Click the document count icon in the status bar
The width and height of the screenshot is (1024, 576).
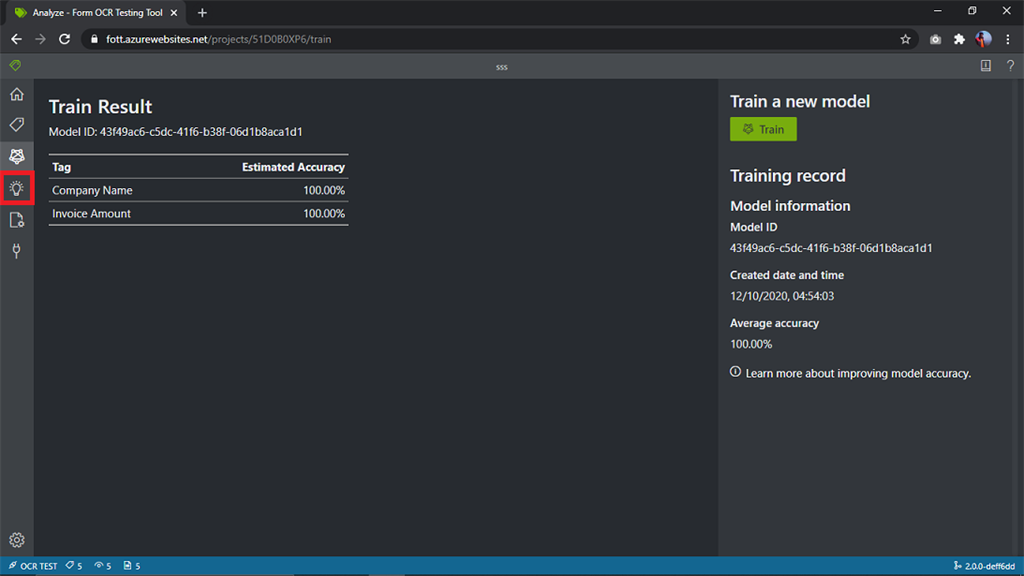[130, 565]
